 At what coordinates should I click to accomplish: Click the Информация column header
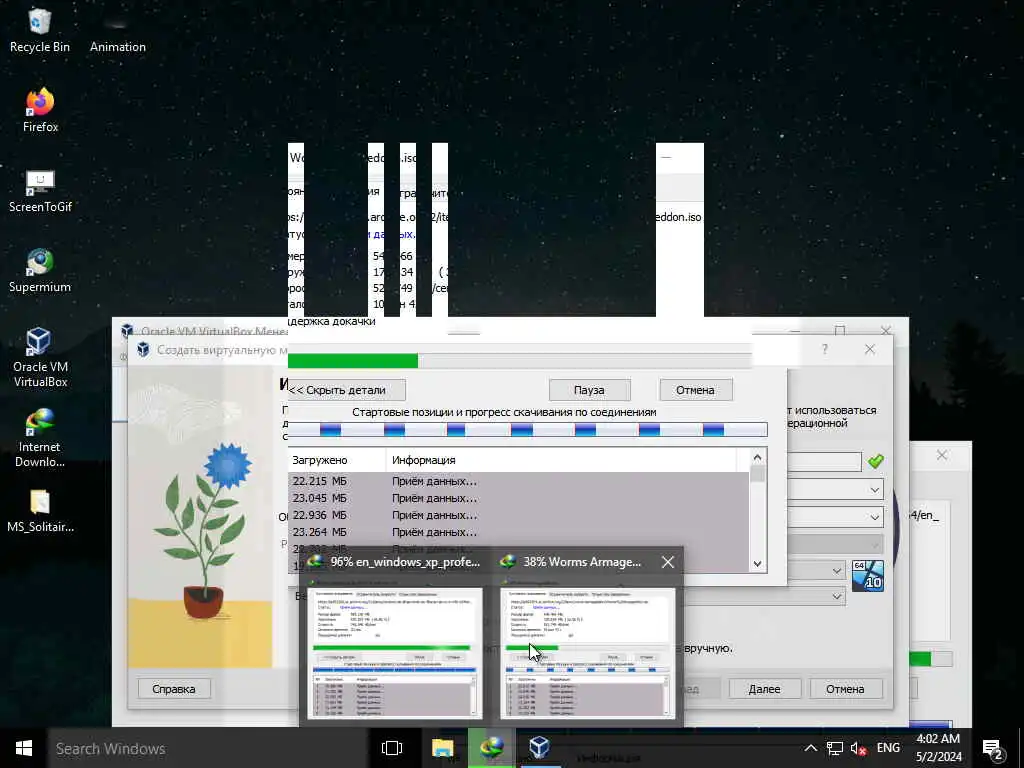pyautogui.click(x=562, y=460)
